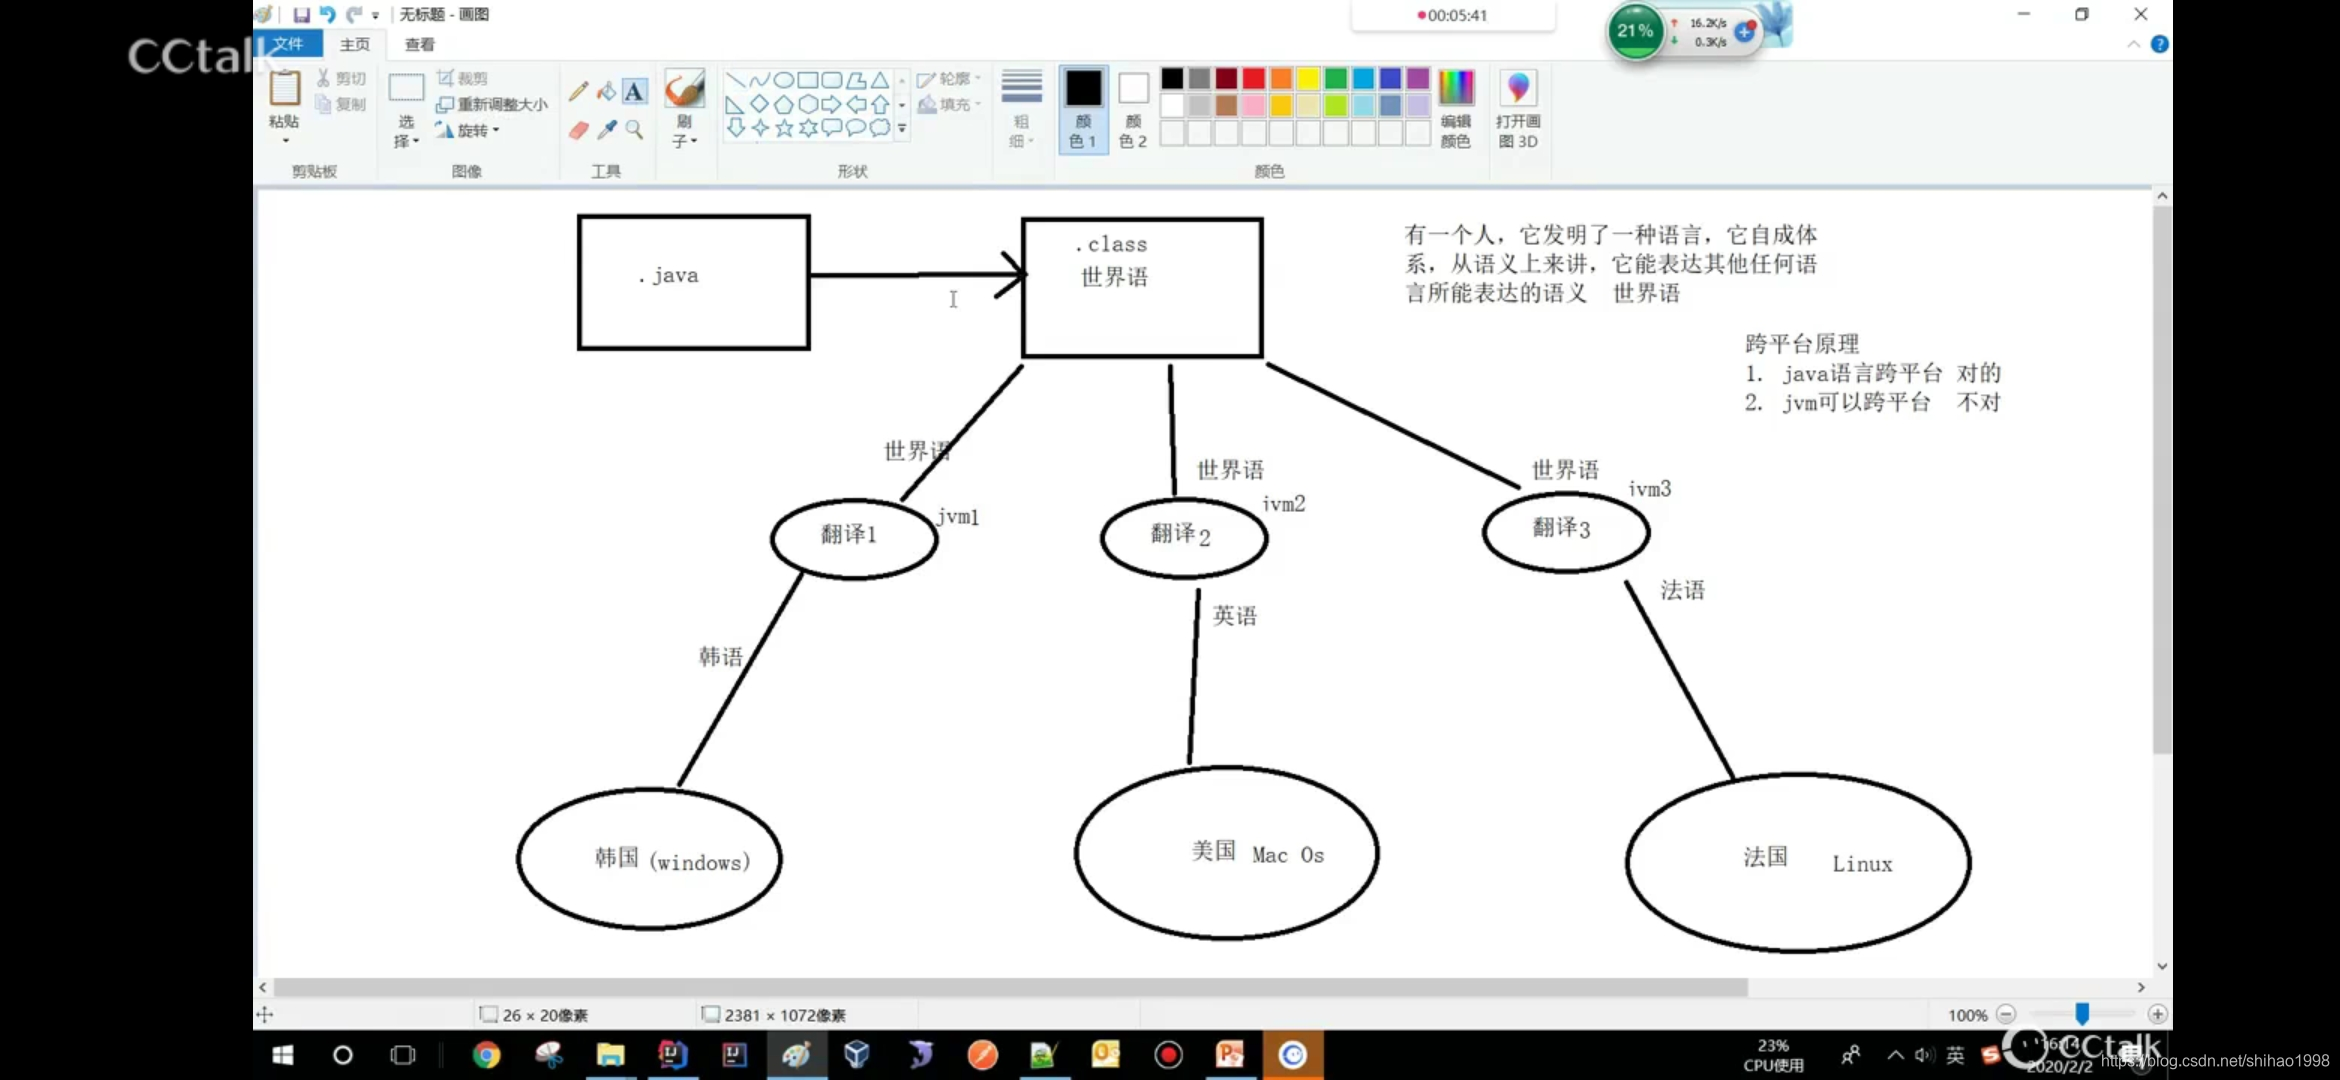Image resolution: width=2340 pixels, height=1080 pixels.
Task: Open the Edit colors (编辑颜色) dialog
Action: tap(1456, 109)
